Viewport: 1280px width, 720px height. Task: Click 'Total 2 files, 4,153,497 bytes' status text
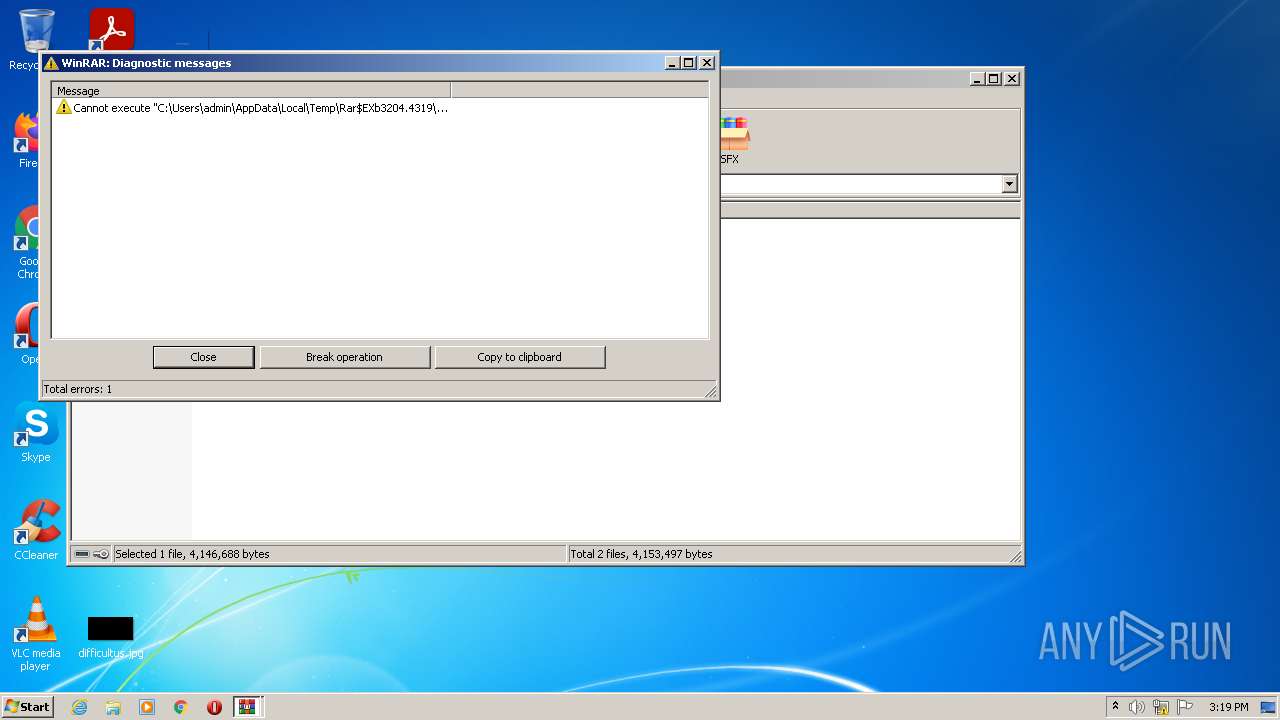(x=641, y=554)
